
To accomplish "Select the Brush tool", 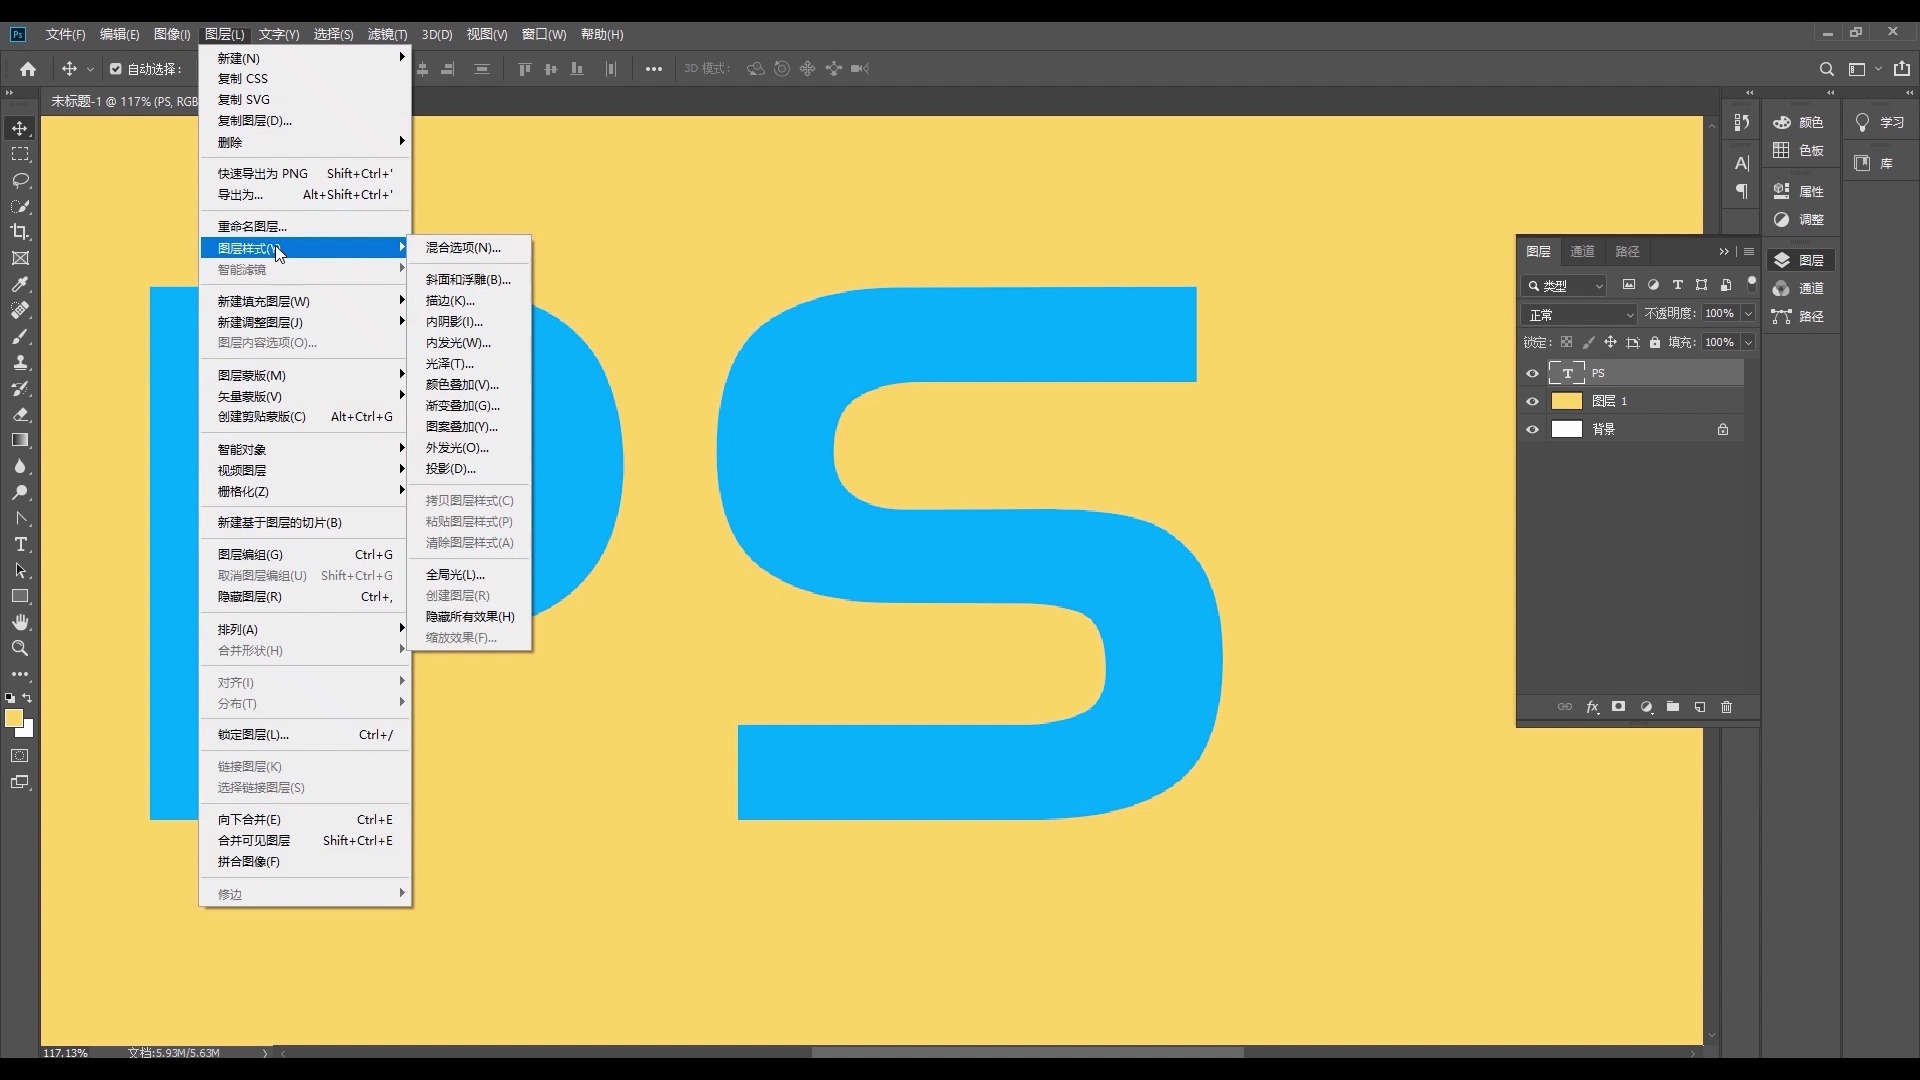I will (20, 336).
